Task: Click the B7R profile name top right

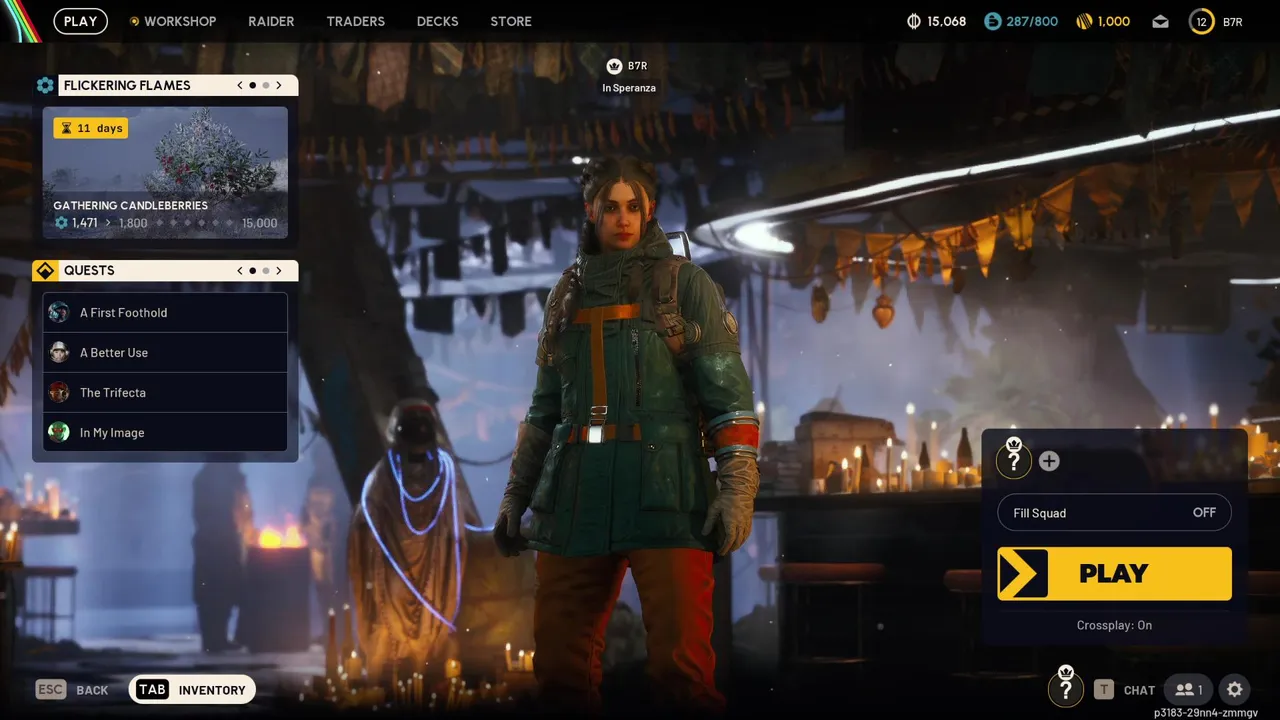Action: (1233, 21)
